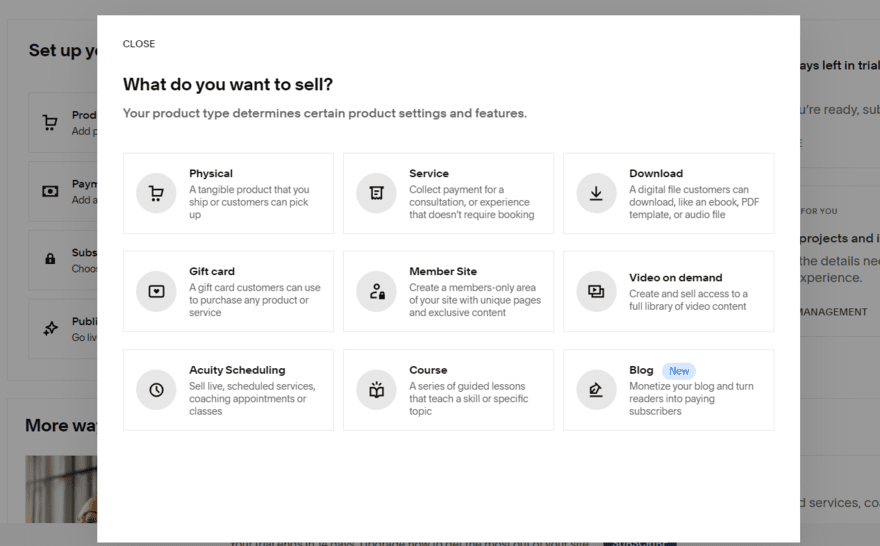Click 'A gift card customers can use' description
This screenshot has height=546, width=880.
pos(255,300)
